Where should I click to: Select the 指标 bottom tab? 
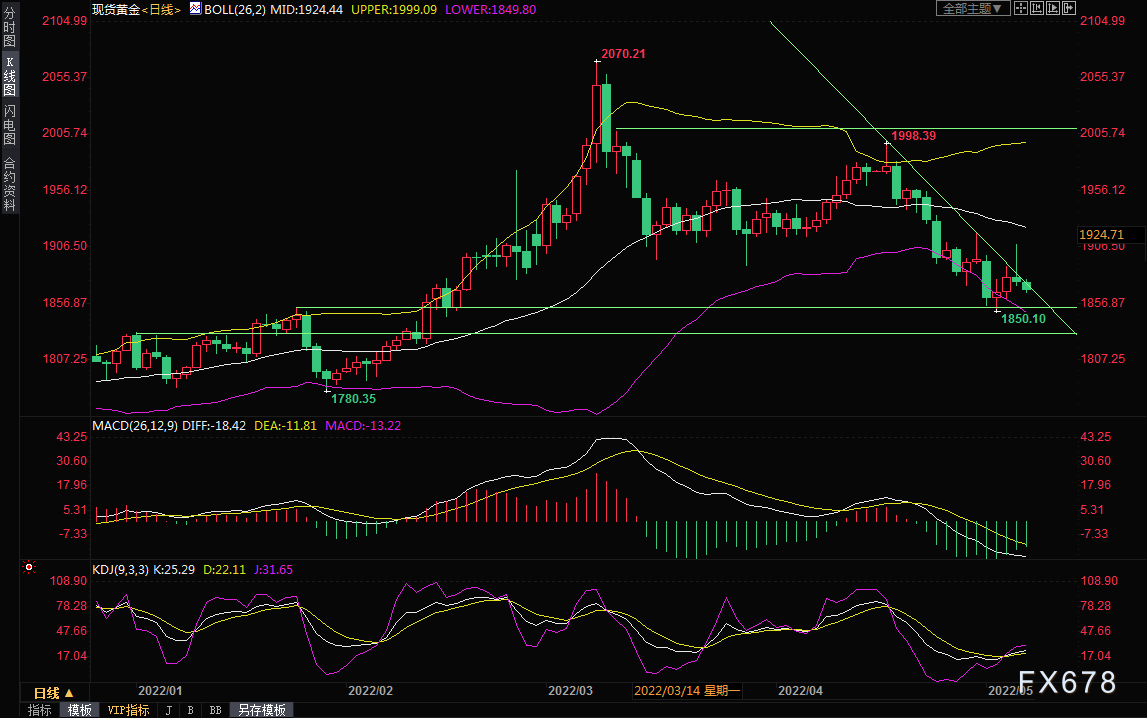pos(40,710)
